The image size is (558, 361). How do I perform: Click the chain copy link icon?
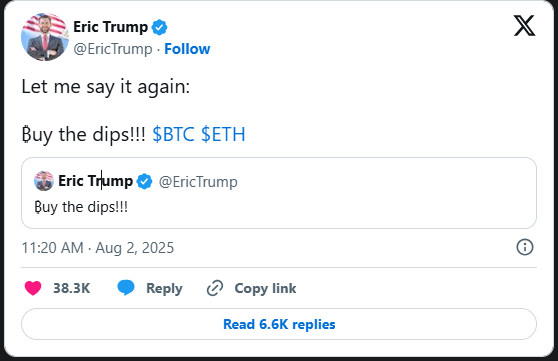click(215, 288)
